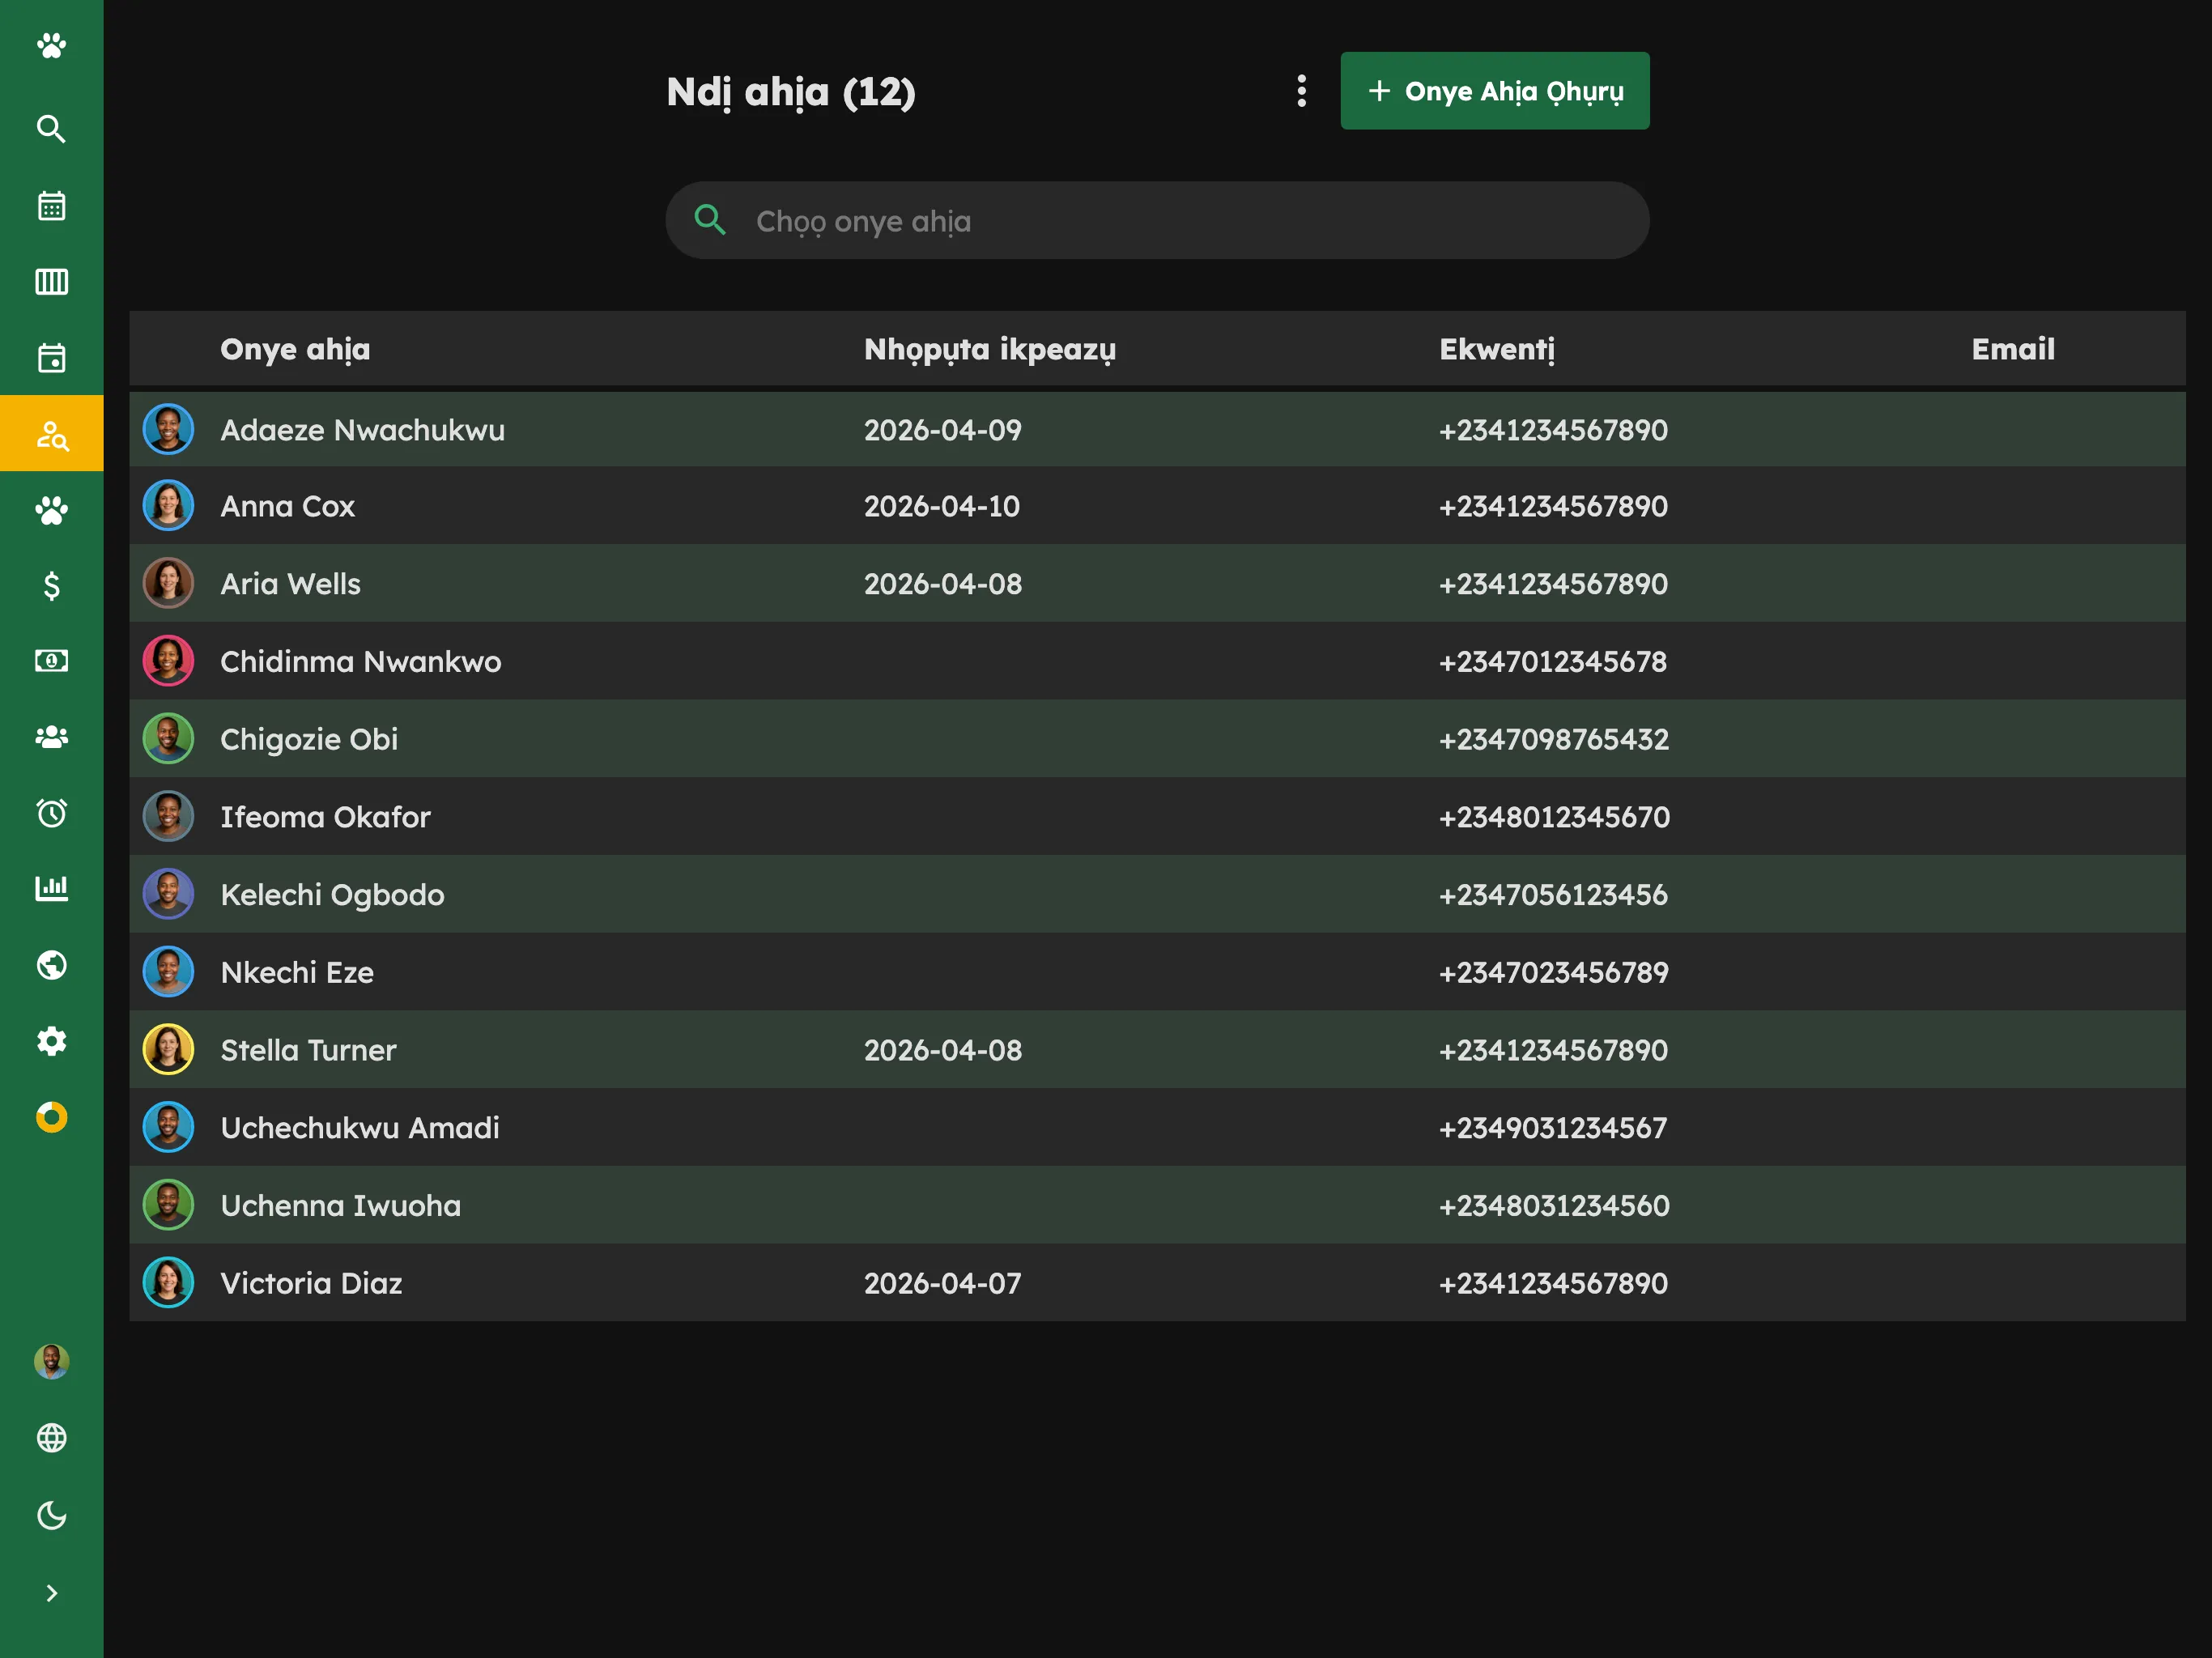
Task: Click the Ndị ahịa (12) page title
Action: 791,92
